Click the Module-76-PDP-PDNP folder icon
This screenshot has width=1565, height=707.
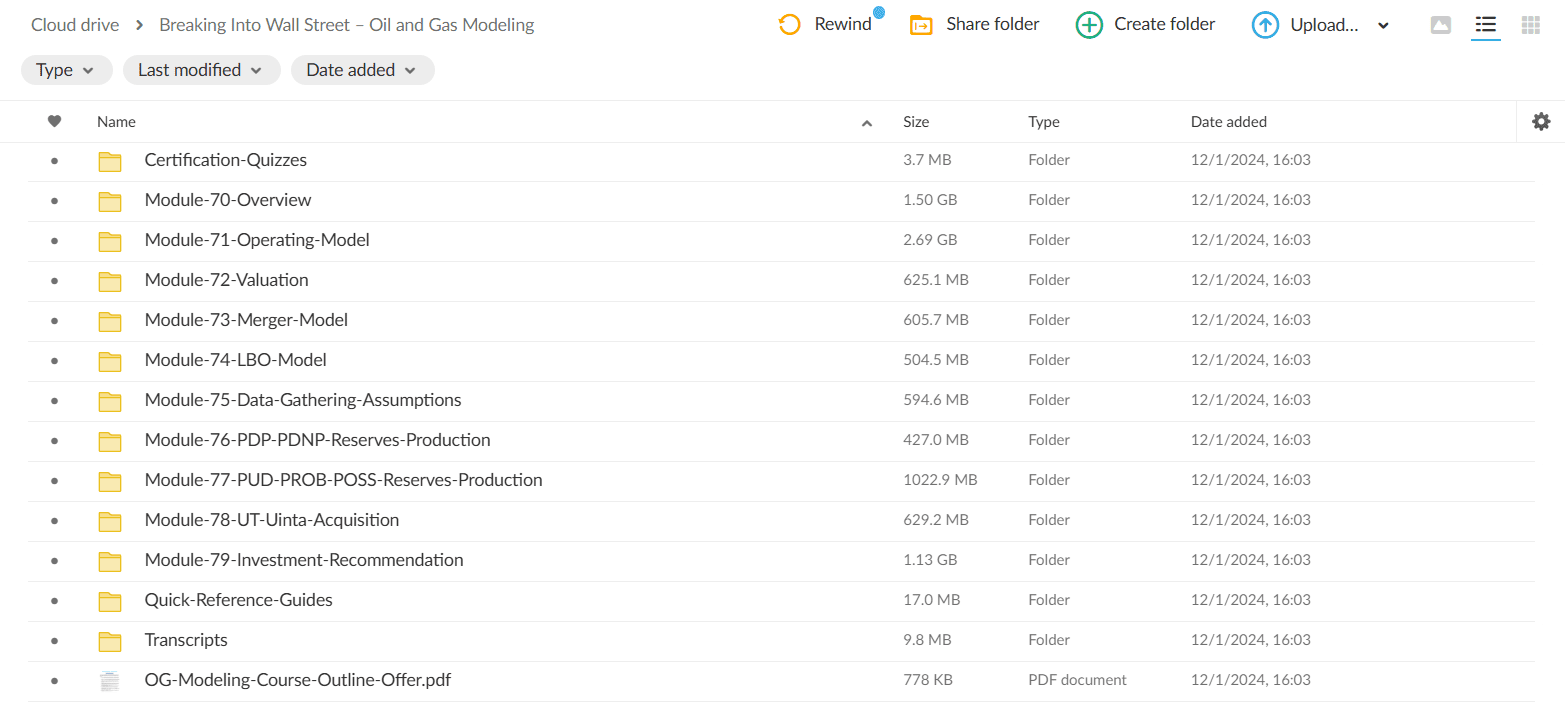[x=110, y=441]
